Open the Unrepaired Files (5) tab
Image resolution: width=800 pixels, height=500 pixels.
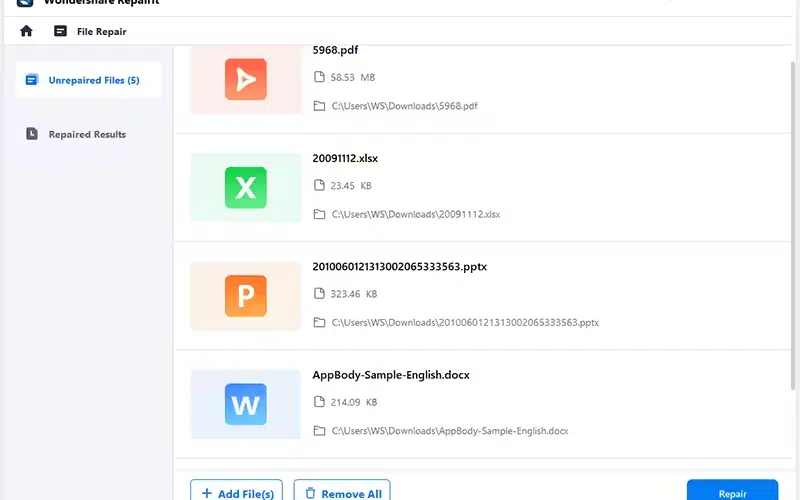[94, 80]
